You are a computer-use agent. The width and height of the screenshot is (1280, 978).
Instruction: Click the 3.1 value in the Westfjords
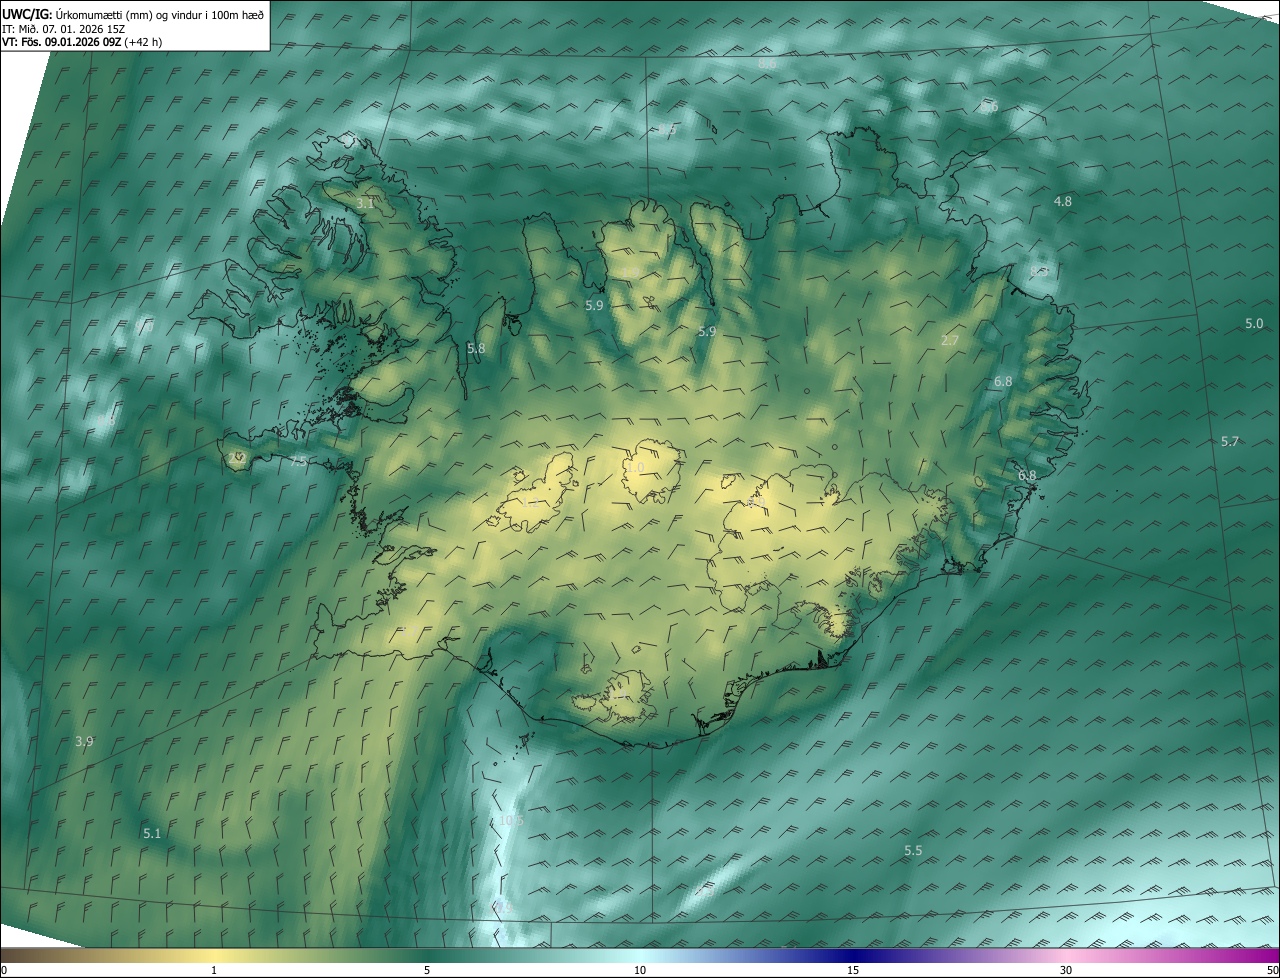point(365,203)
